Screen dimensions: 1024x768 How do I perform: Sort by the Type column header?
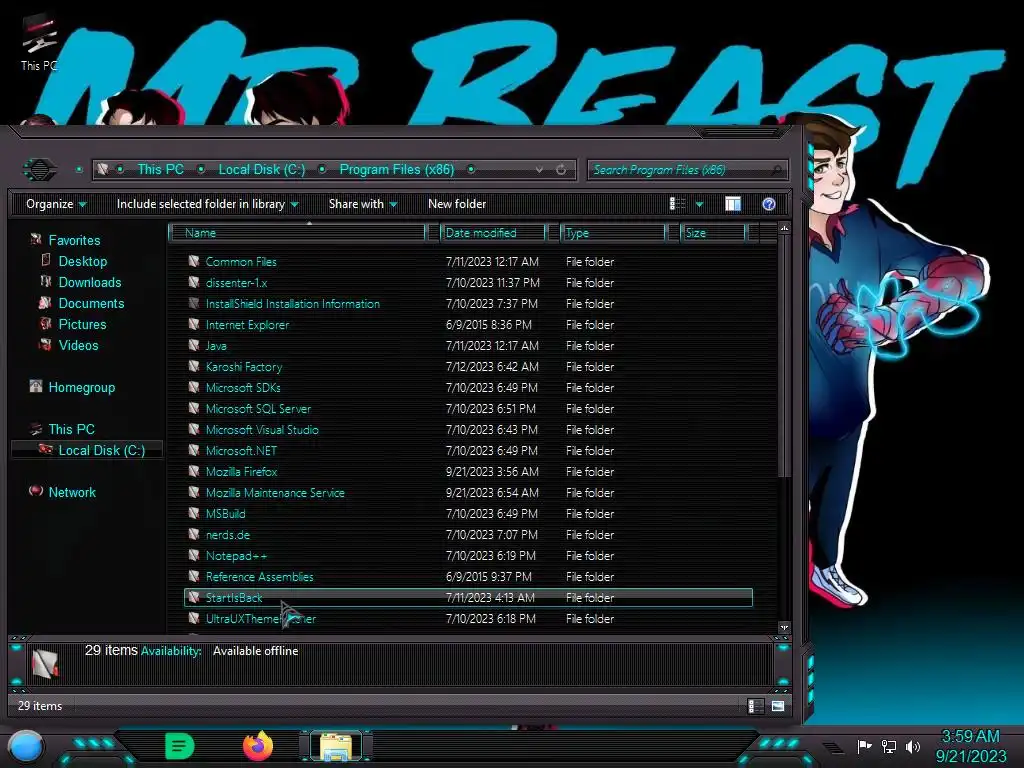613,232
